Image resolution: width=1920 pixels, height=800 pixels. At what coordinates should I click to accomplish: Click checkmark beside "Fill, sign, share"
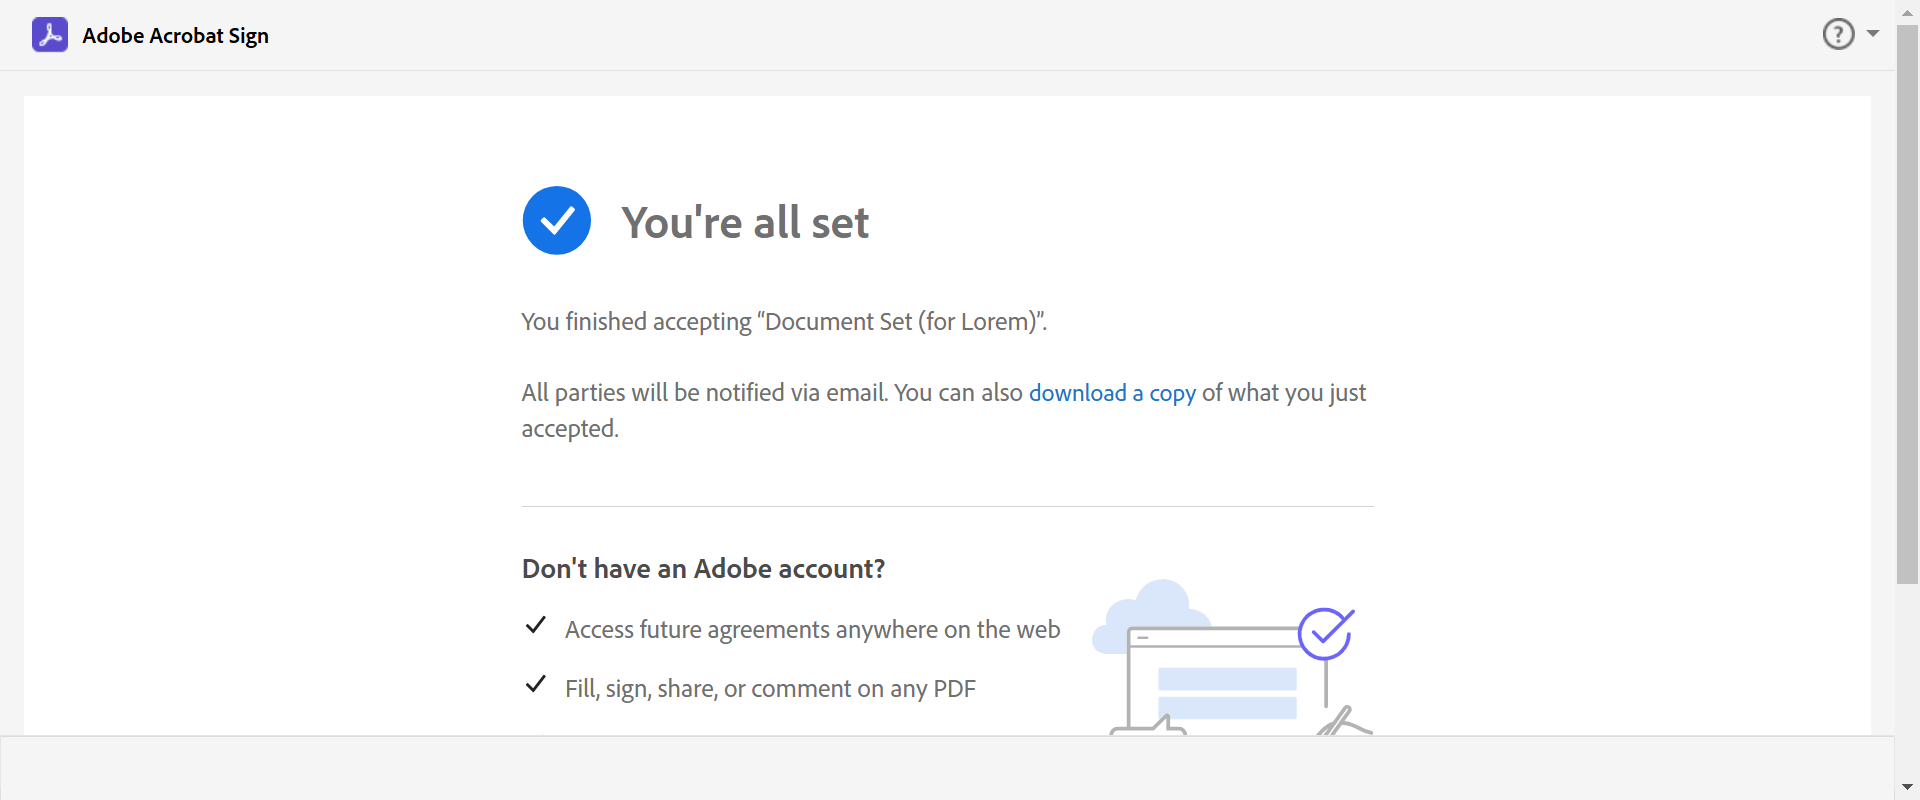[x=536, y=685]
